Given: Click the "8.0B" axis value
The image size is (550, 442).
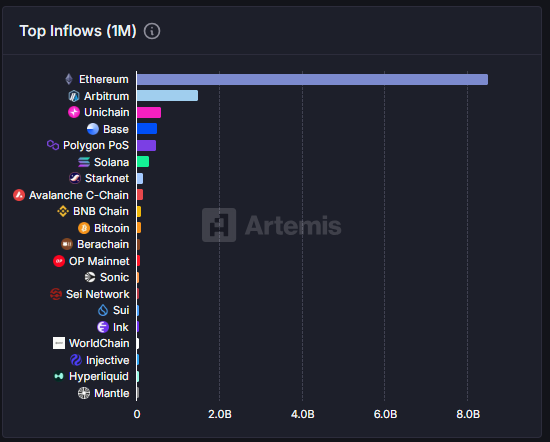Looking at the screenshot, I should 468,414.
